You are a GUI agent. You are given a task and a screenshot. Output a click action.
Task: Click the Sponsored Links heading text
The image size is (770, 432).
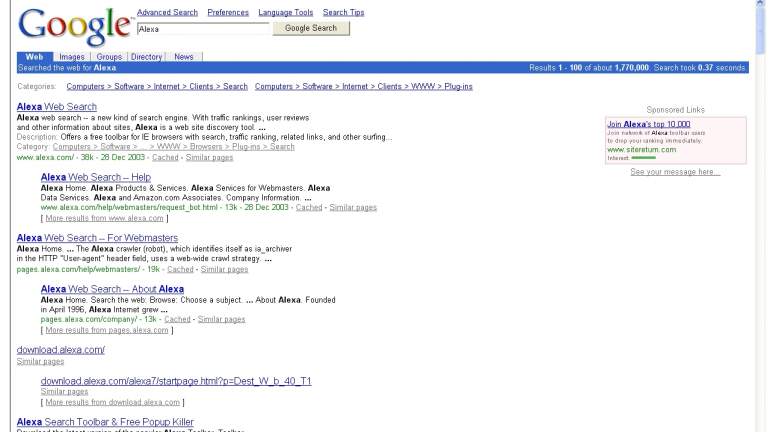(675, 110)
